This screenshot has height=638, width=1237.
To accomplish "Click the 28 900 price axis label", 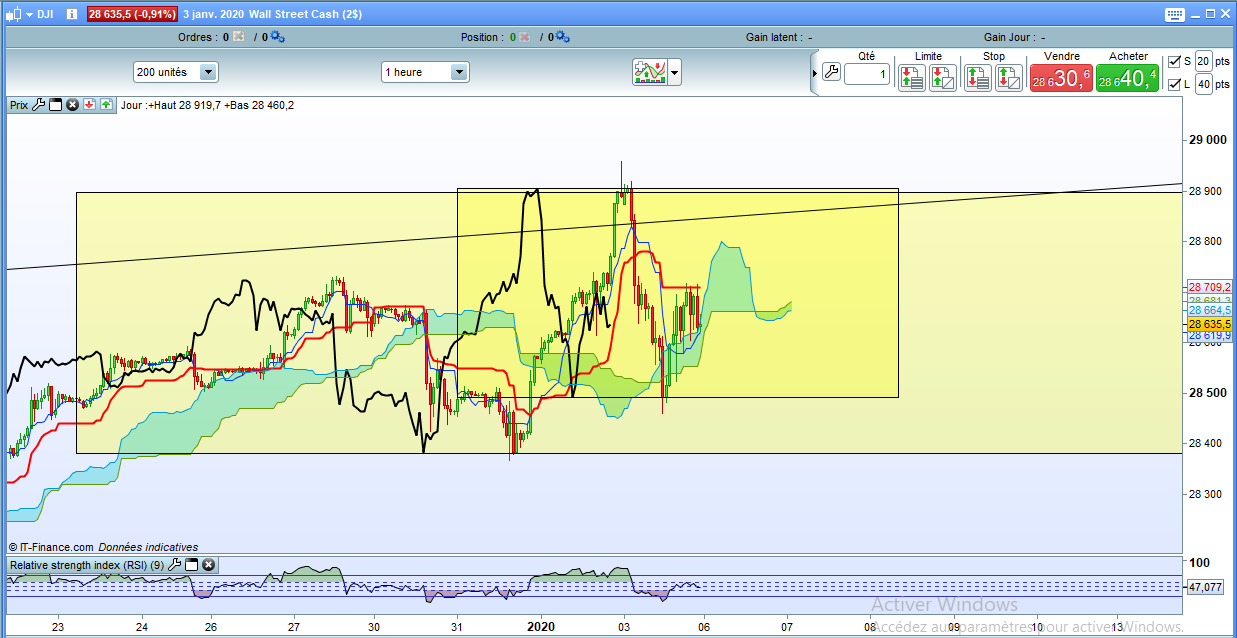I will coord(1206,191).
